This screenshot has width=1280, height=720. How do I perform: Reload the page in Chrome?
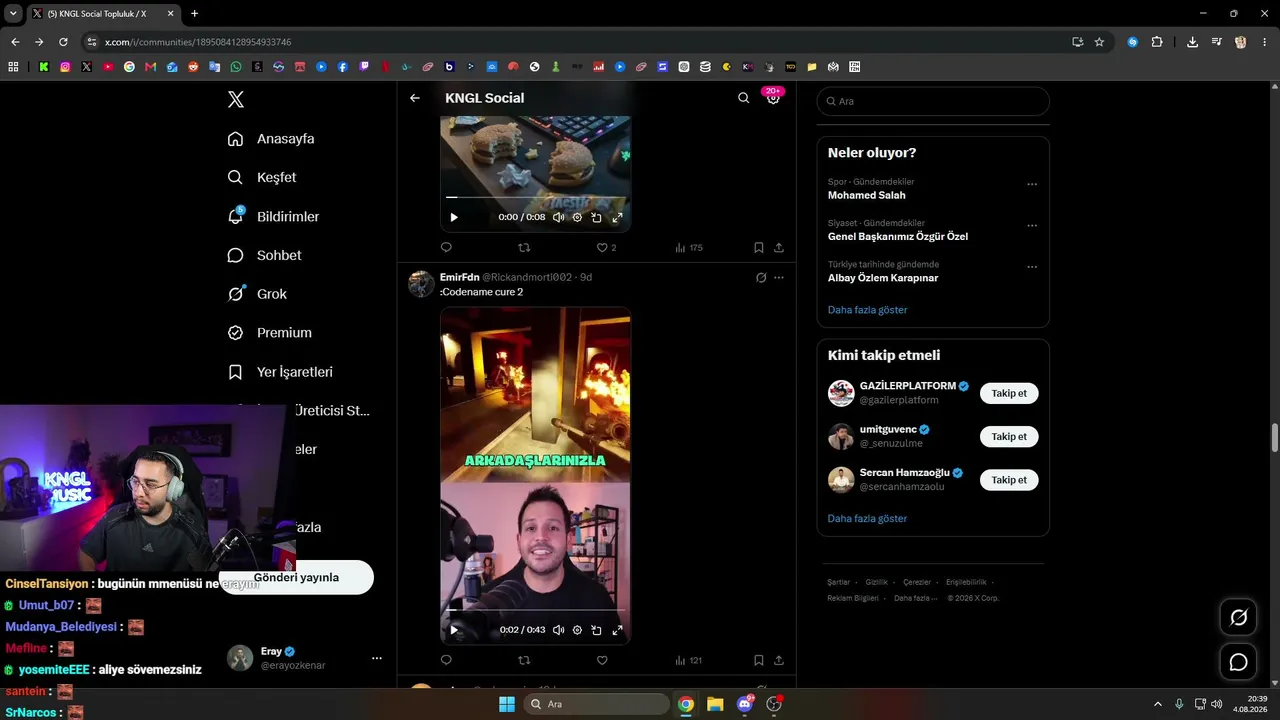[x=63, y=42]
